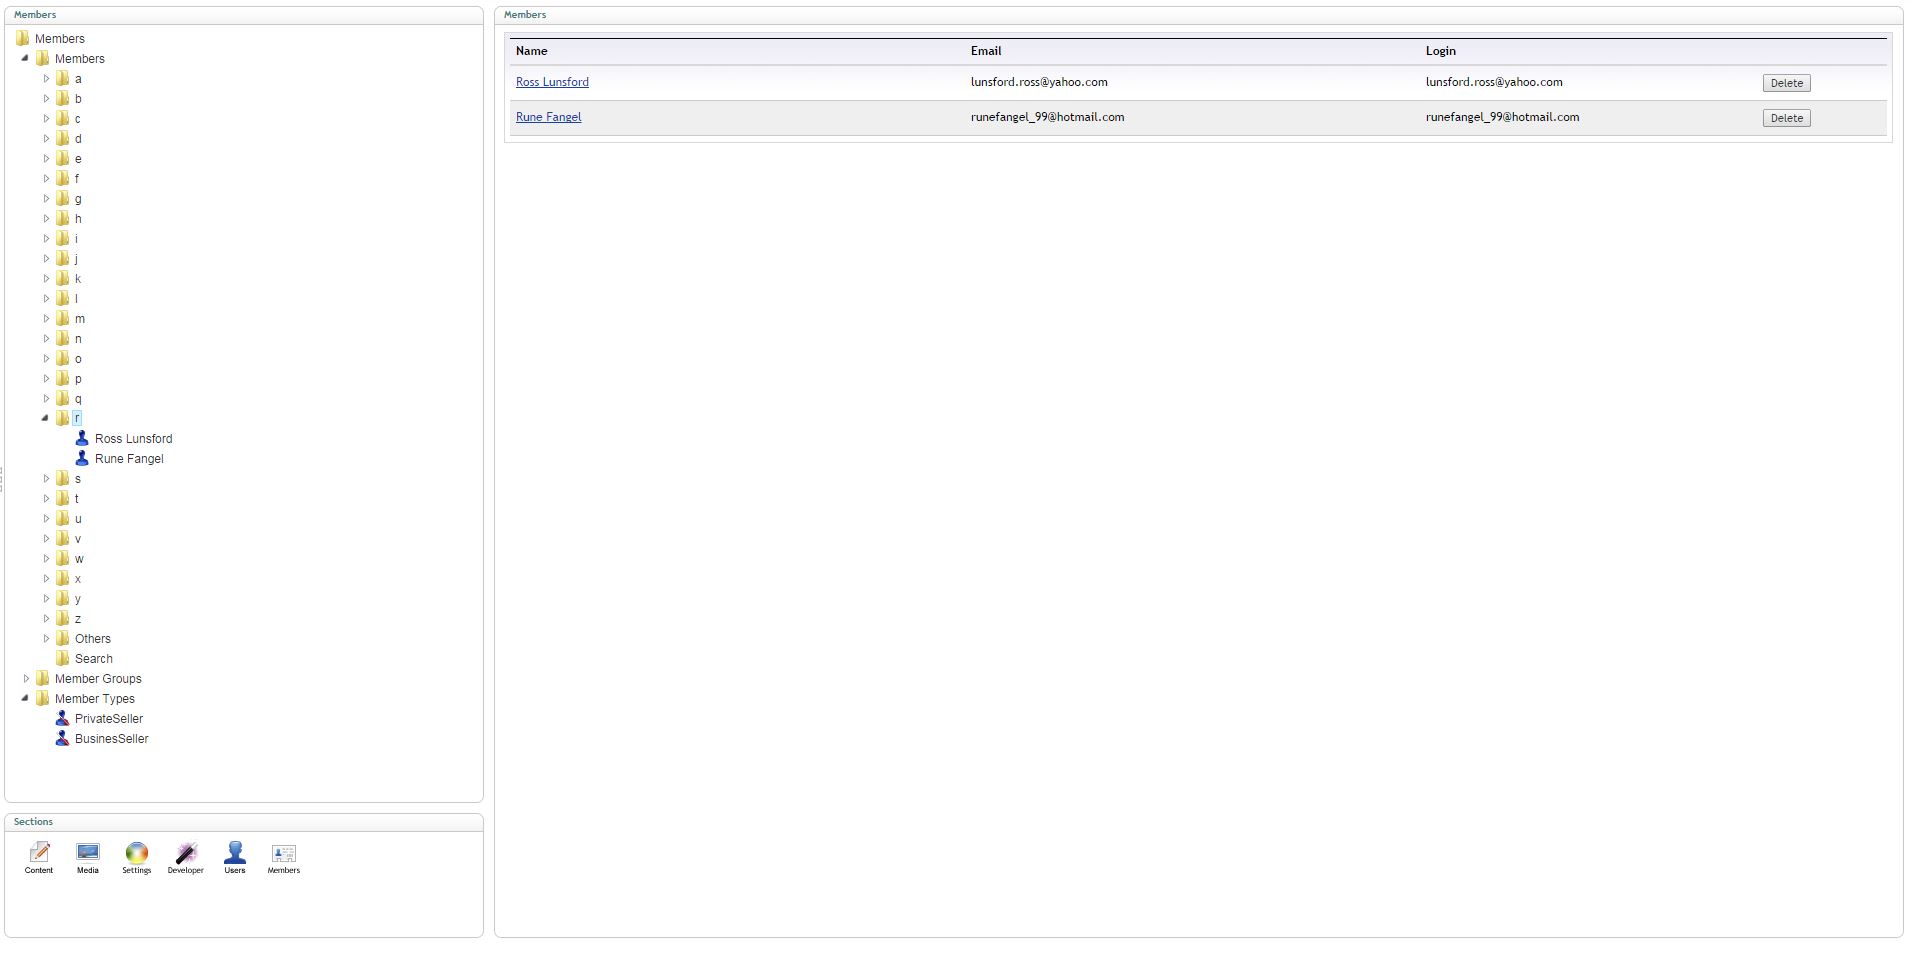
Task: Expand the k folder arrow
Action: tap(46, 278)
